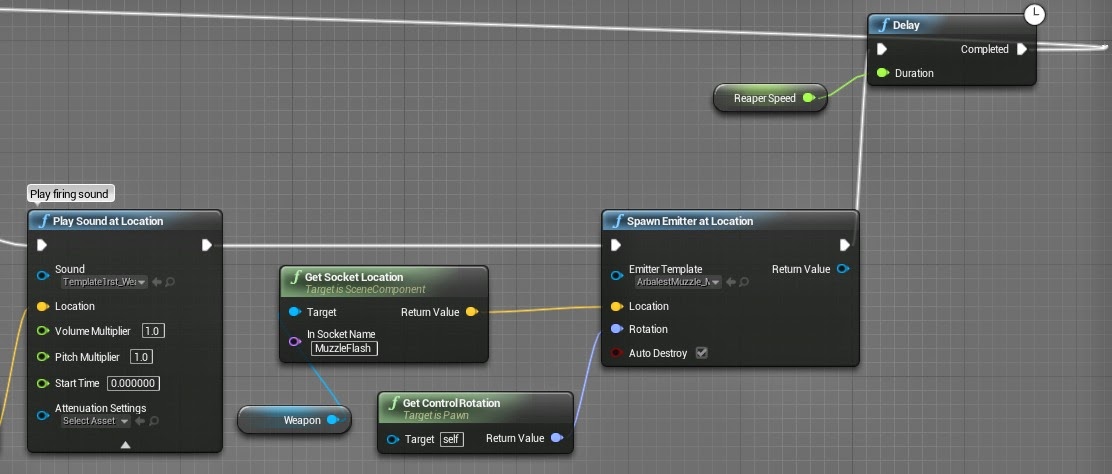
Task: Click Play Sound at Location input exec pin
Action: click(42, 245)
